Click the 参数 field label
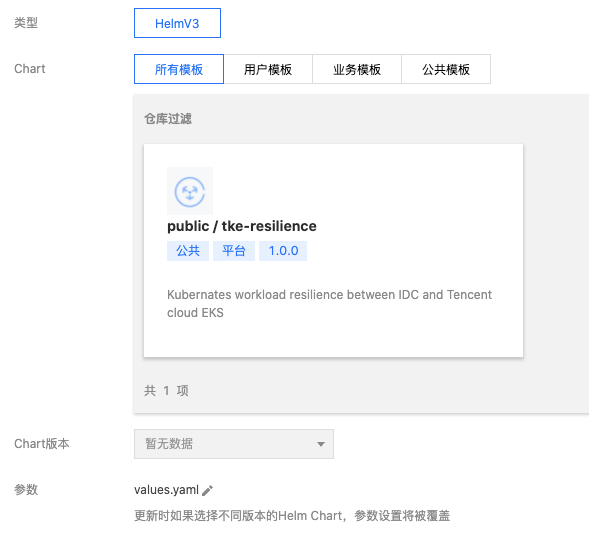Viewport: 589px width, 533px height. 26,489
